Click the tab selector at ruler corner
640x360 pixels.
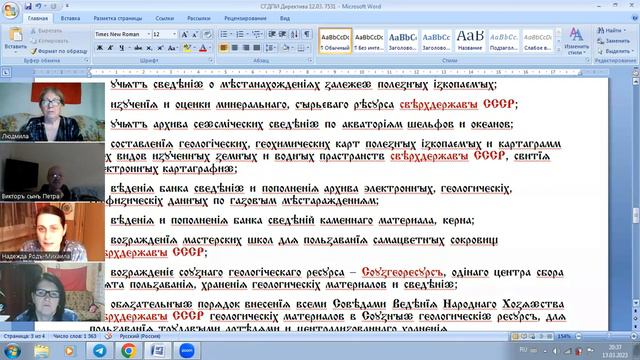tap(6, 72)
